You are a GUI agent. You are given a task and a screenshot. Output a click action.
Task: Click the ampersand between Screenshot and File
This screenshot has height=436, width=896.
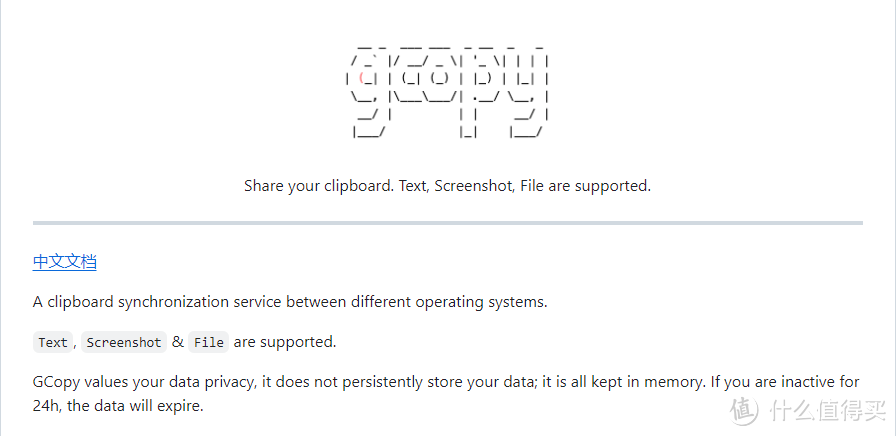[178, 342]
